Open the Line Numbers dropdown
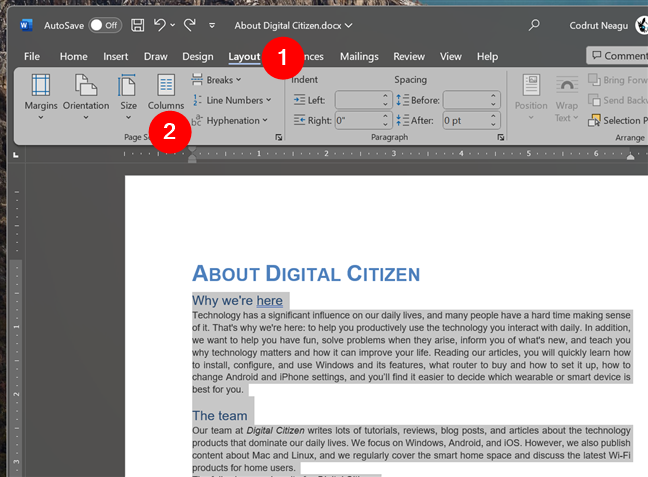Viewport: 648px width, 477px height. [231, 100]
